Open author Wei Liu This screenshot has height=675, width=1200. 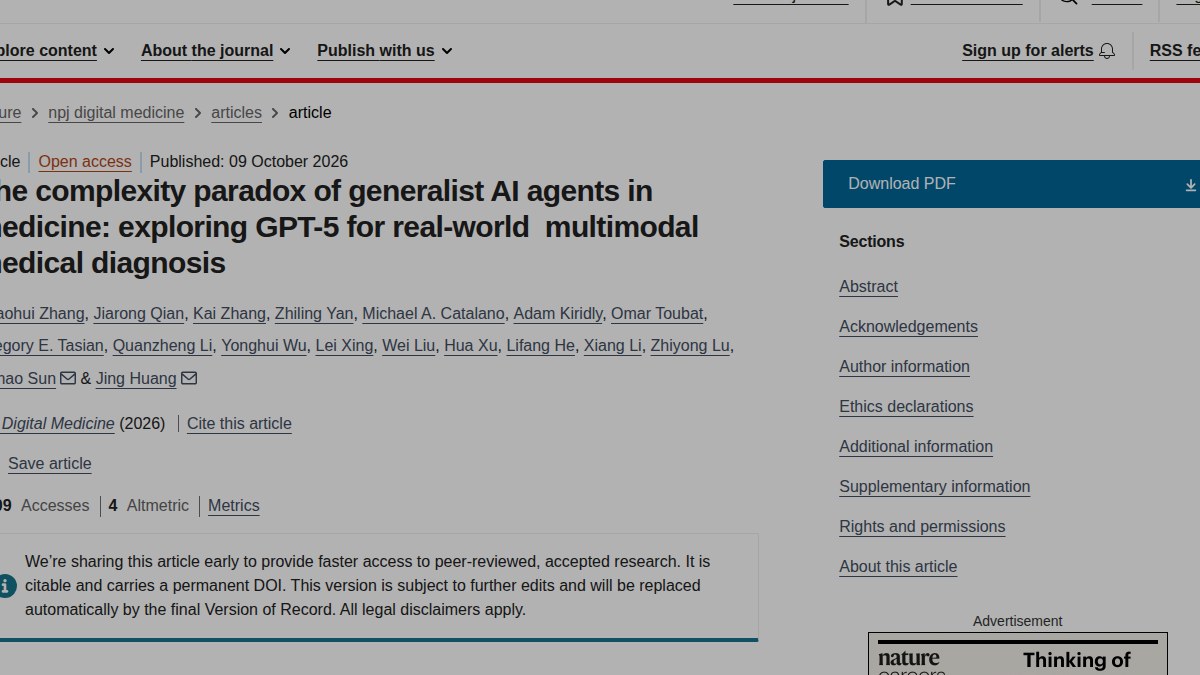409,346
